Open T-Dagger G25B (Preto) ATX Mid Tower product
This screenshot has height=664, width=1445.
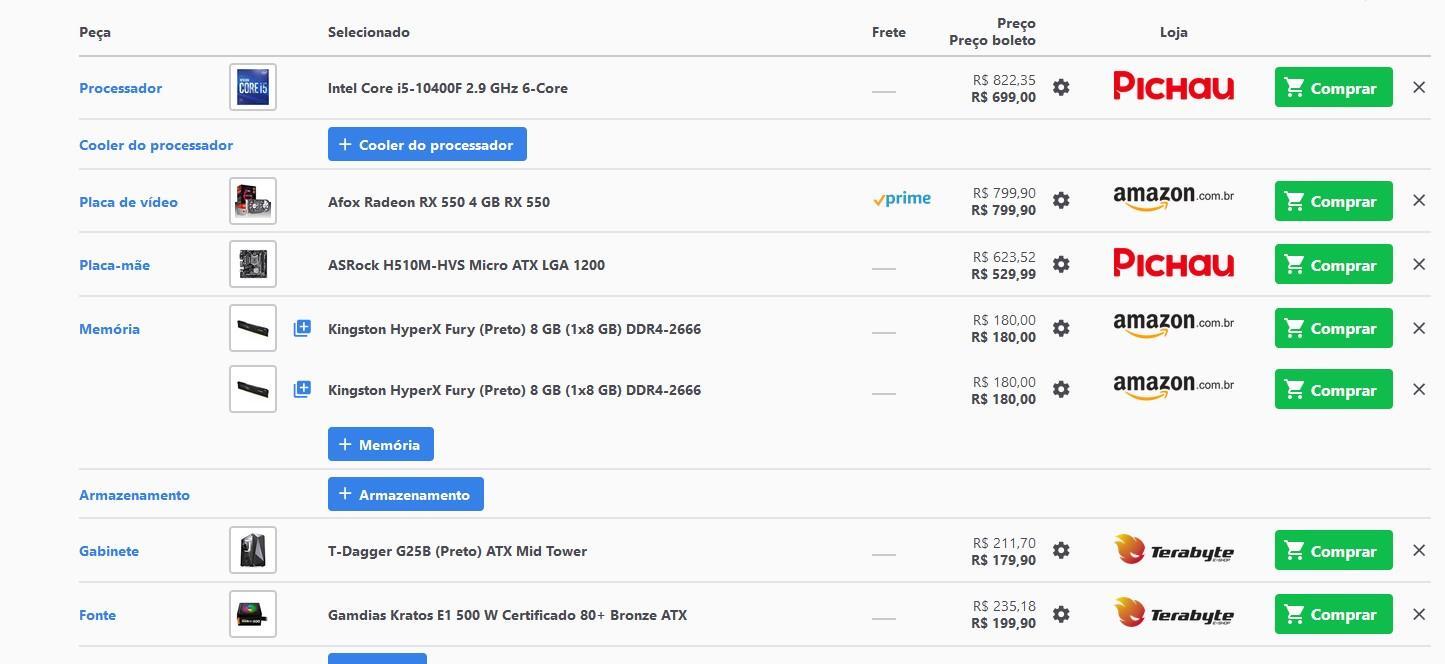pyautogui.click(x=457, y=551)
